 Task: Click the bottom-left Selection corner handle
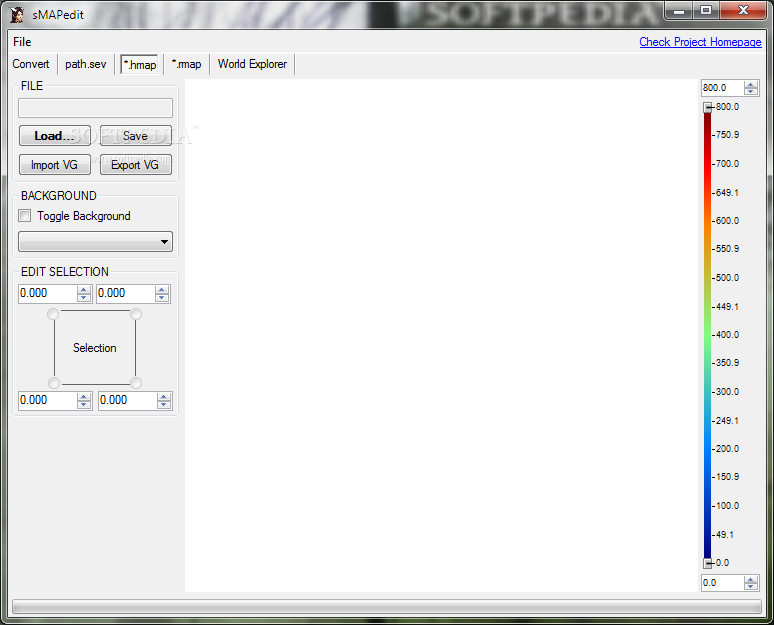tap(54, 383)
